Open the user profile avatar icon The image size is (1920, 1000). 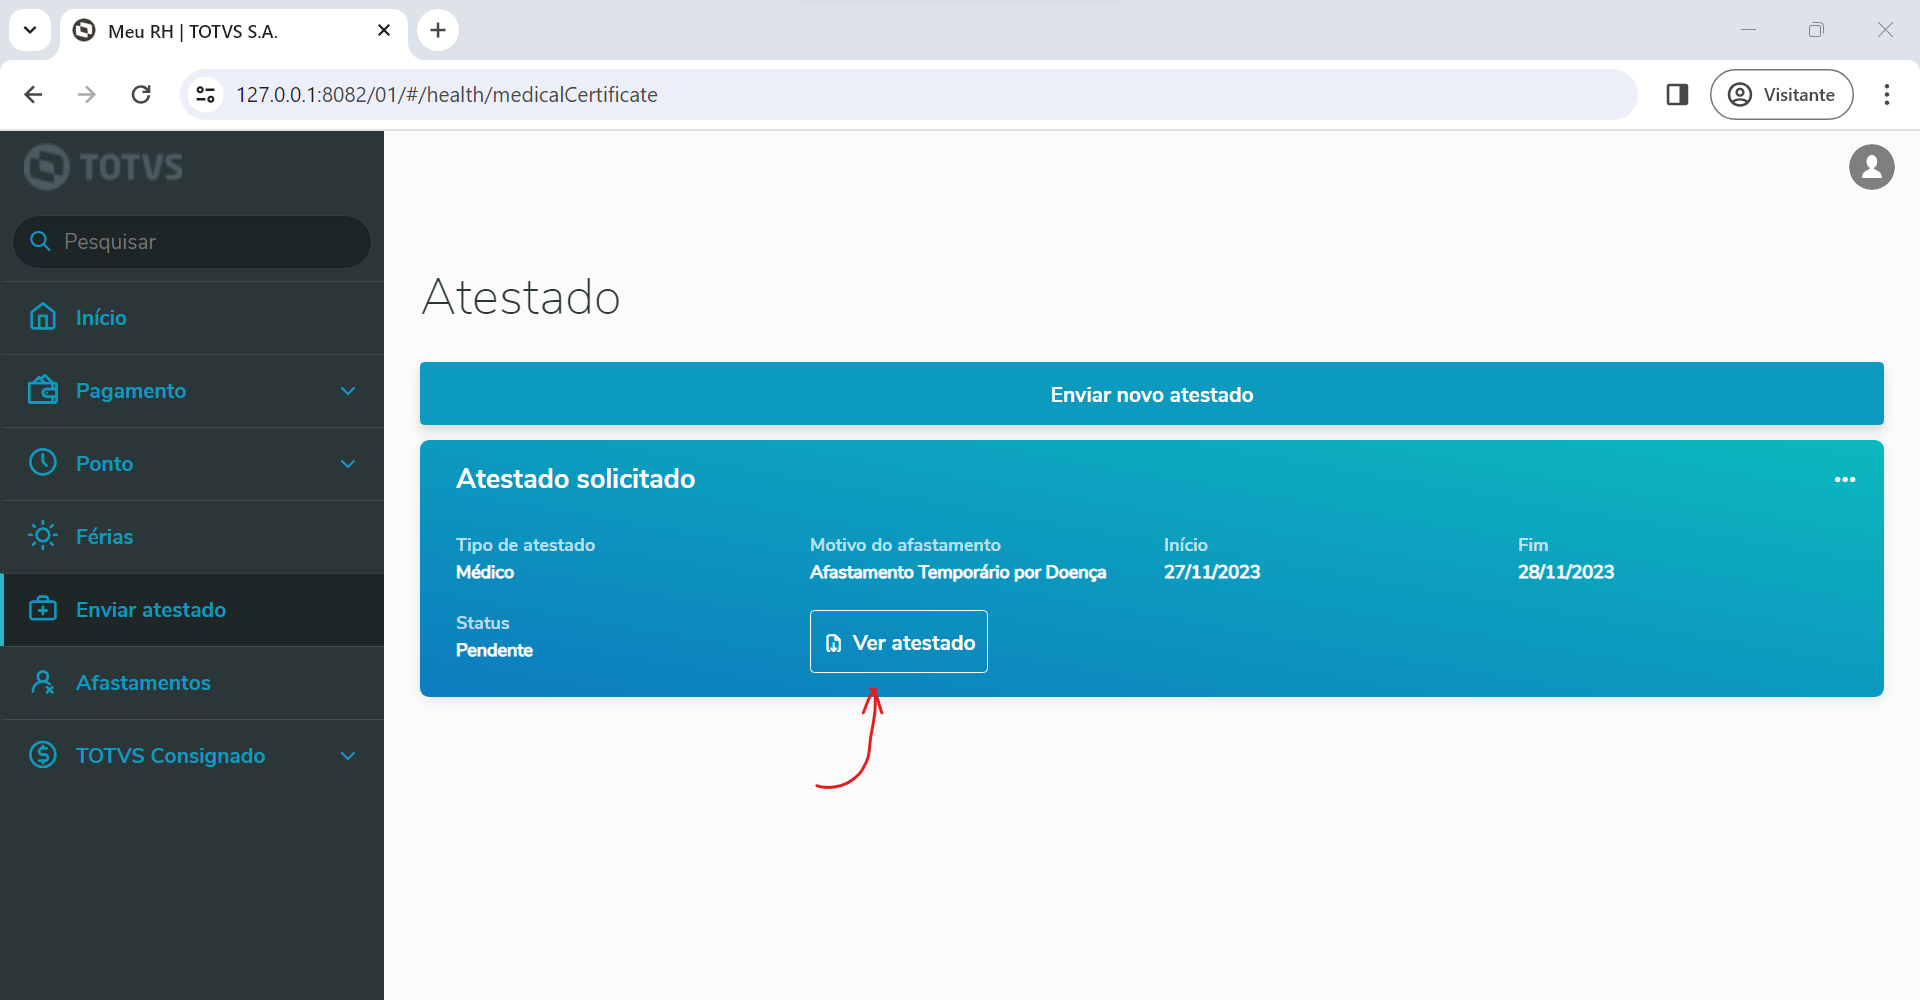tap(1871, 167)
